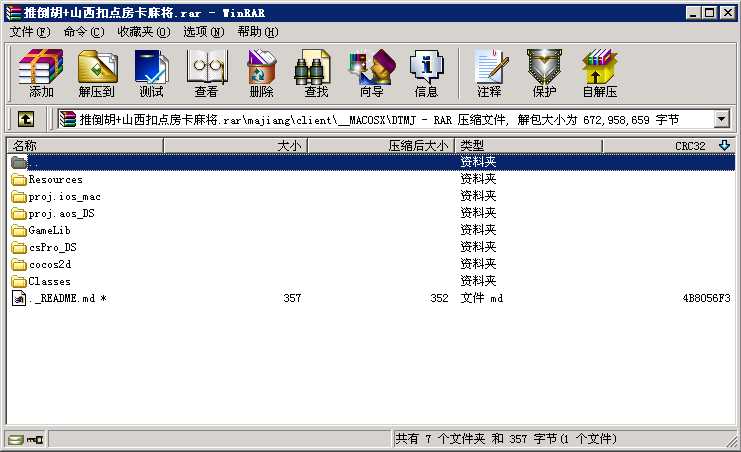Click the 保护 (Protect) shield icon
The width and height of the screenshot is (741, 452).
(544, 73)
